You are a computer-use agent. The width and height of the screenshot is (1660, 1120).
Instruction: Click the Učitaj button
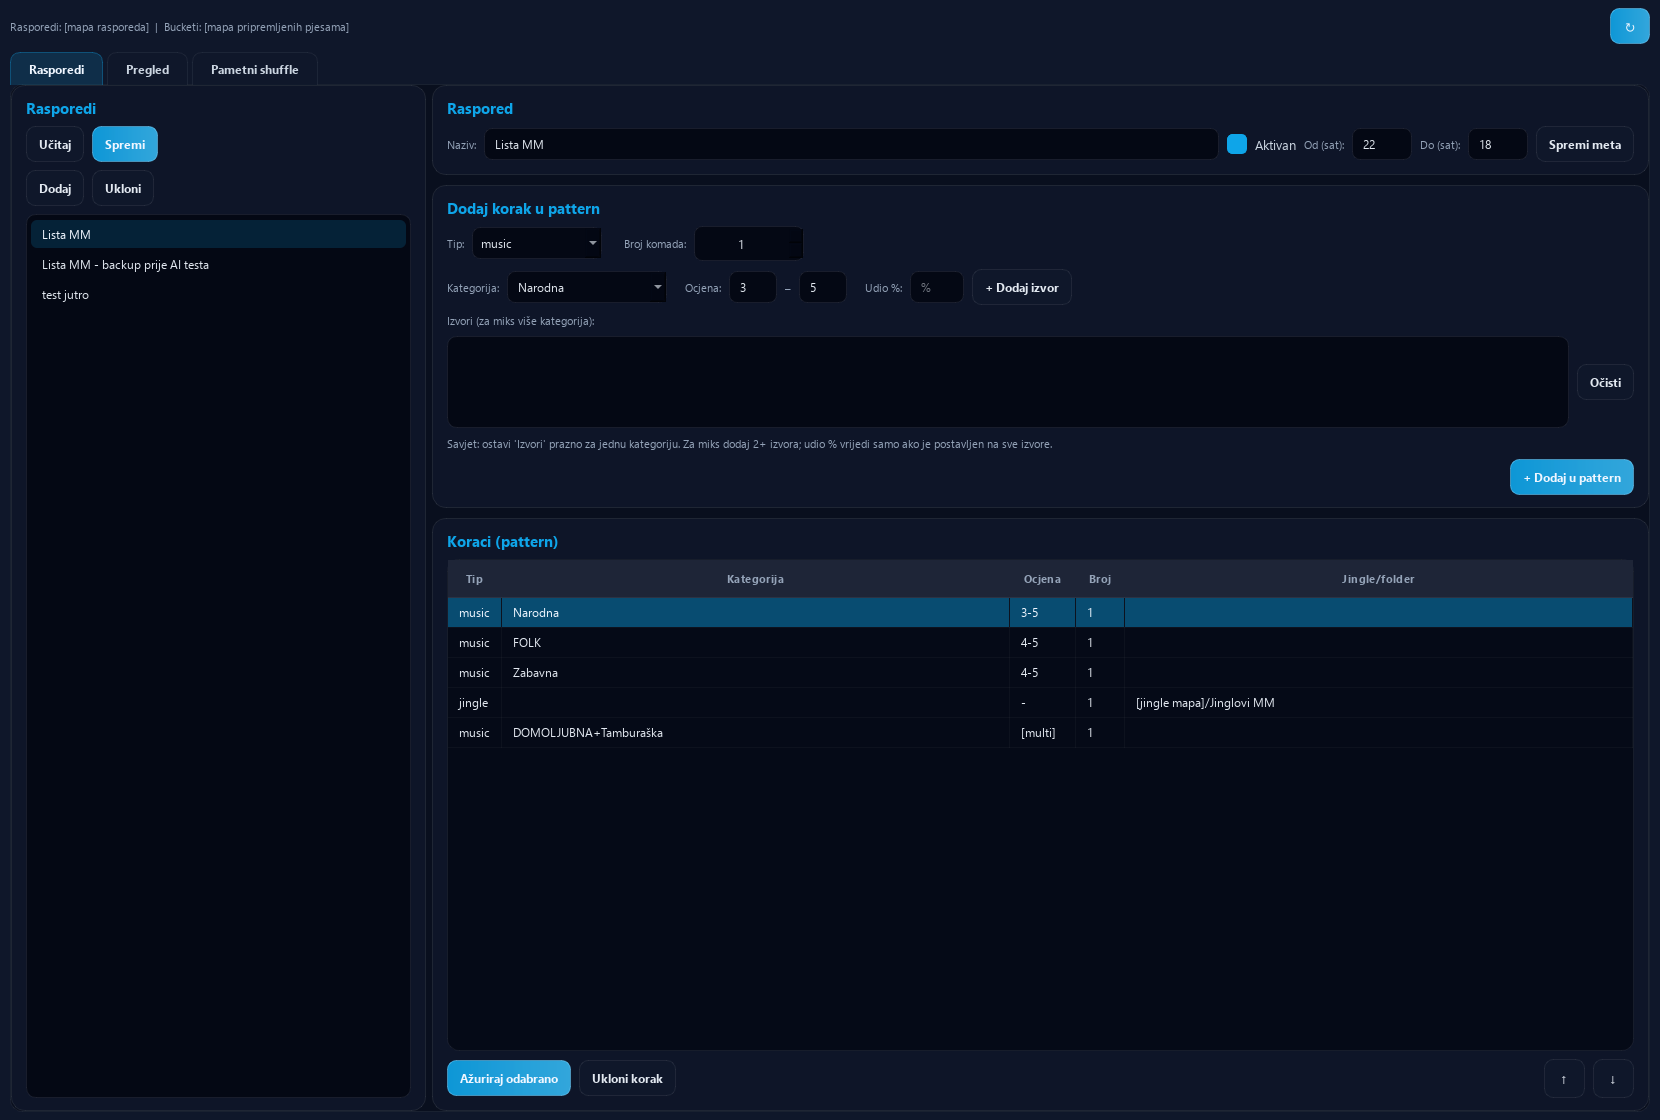[x=55, y=144]
